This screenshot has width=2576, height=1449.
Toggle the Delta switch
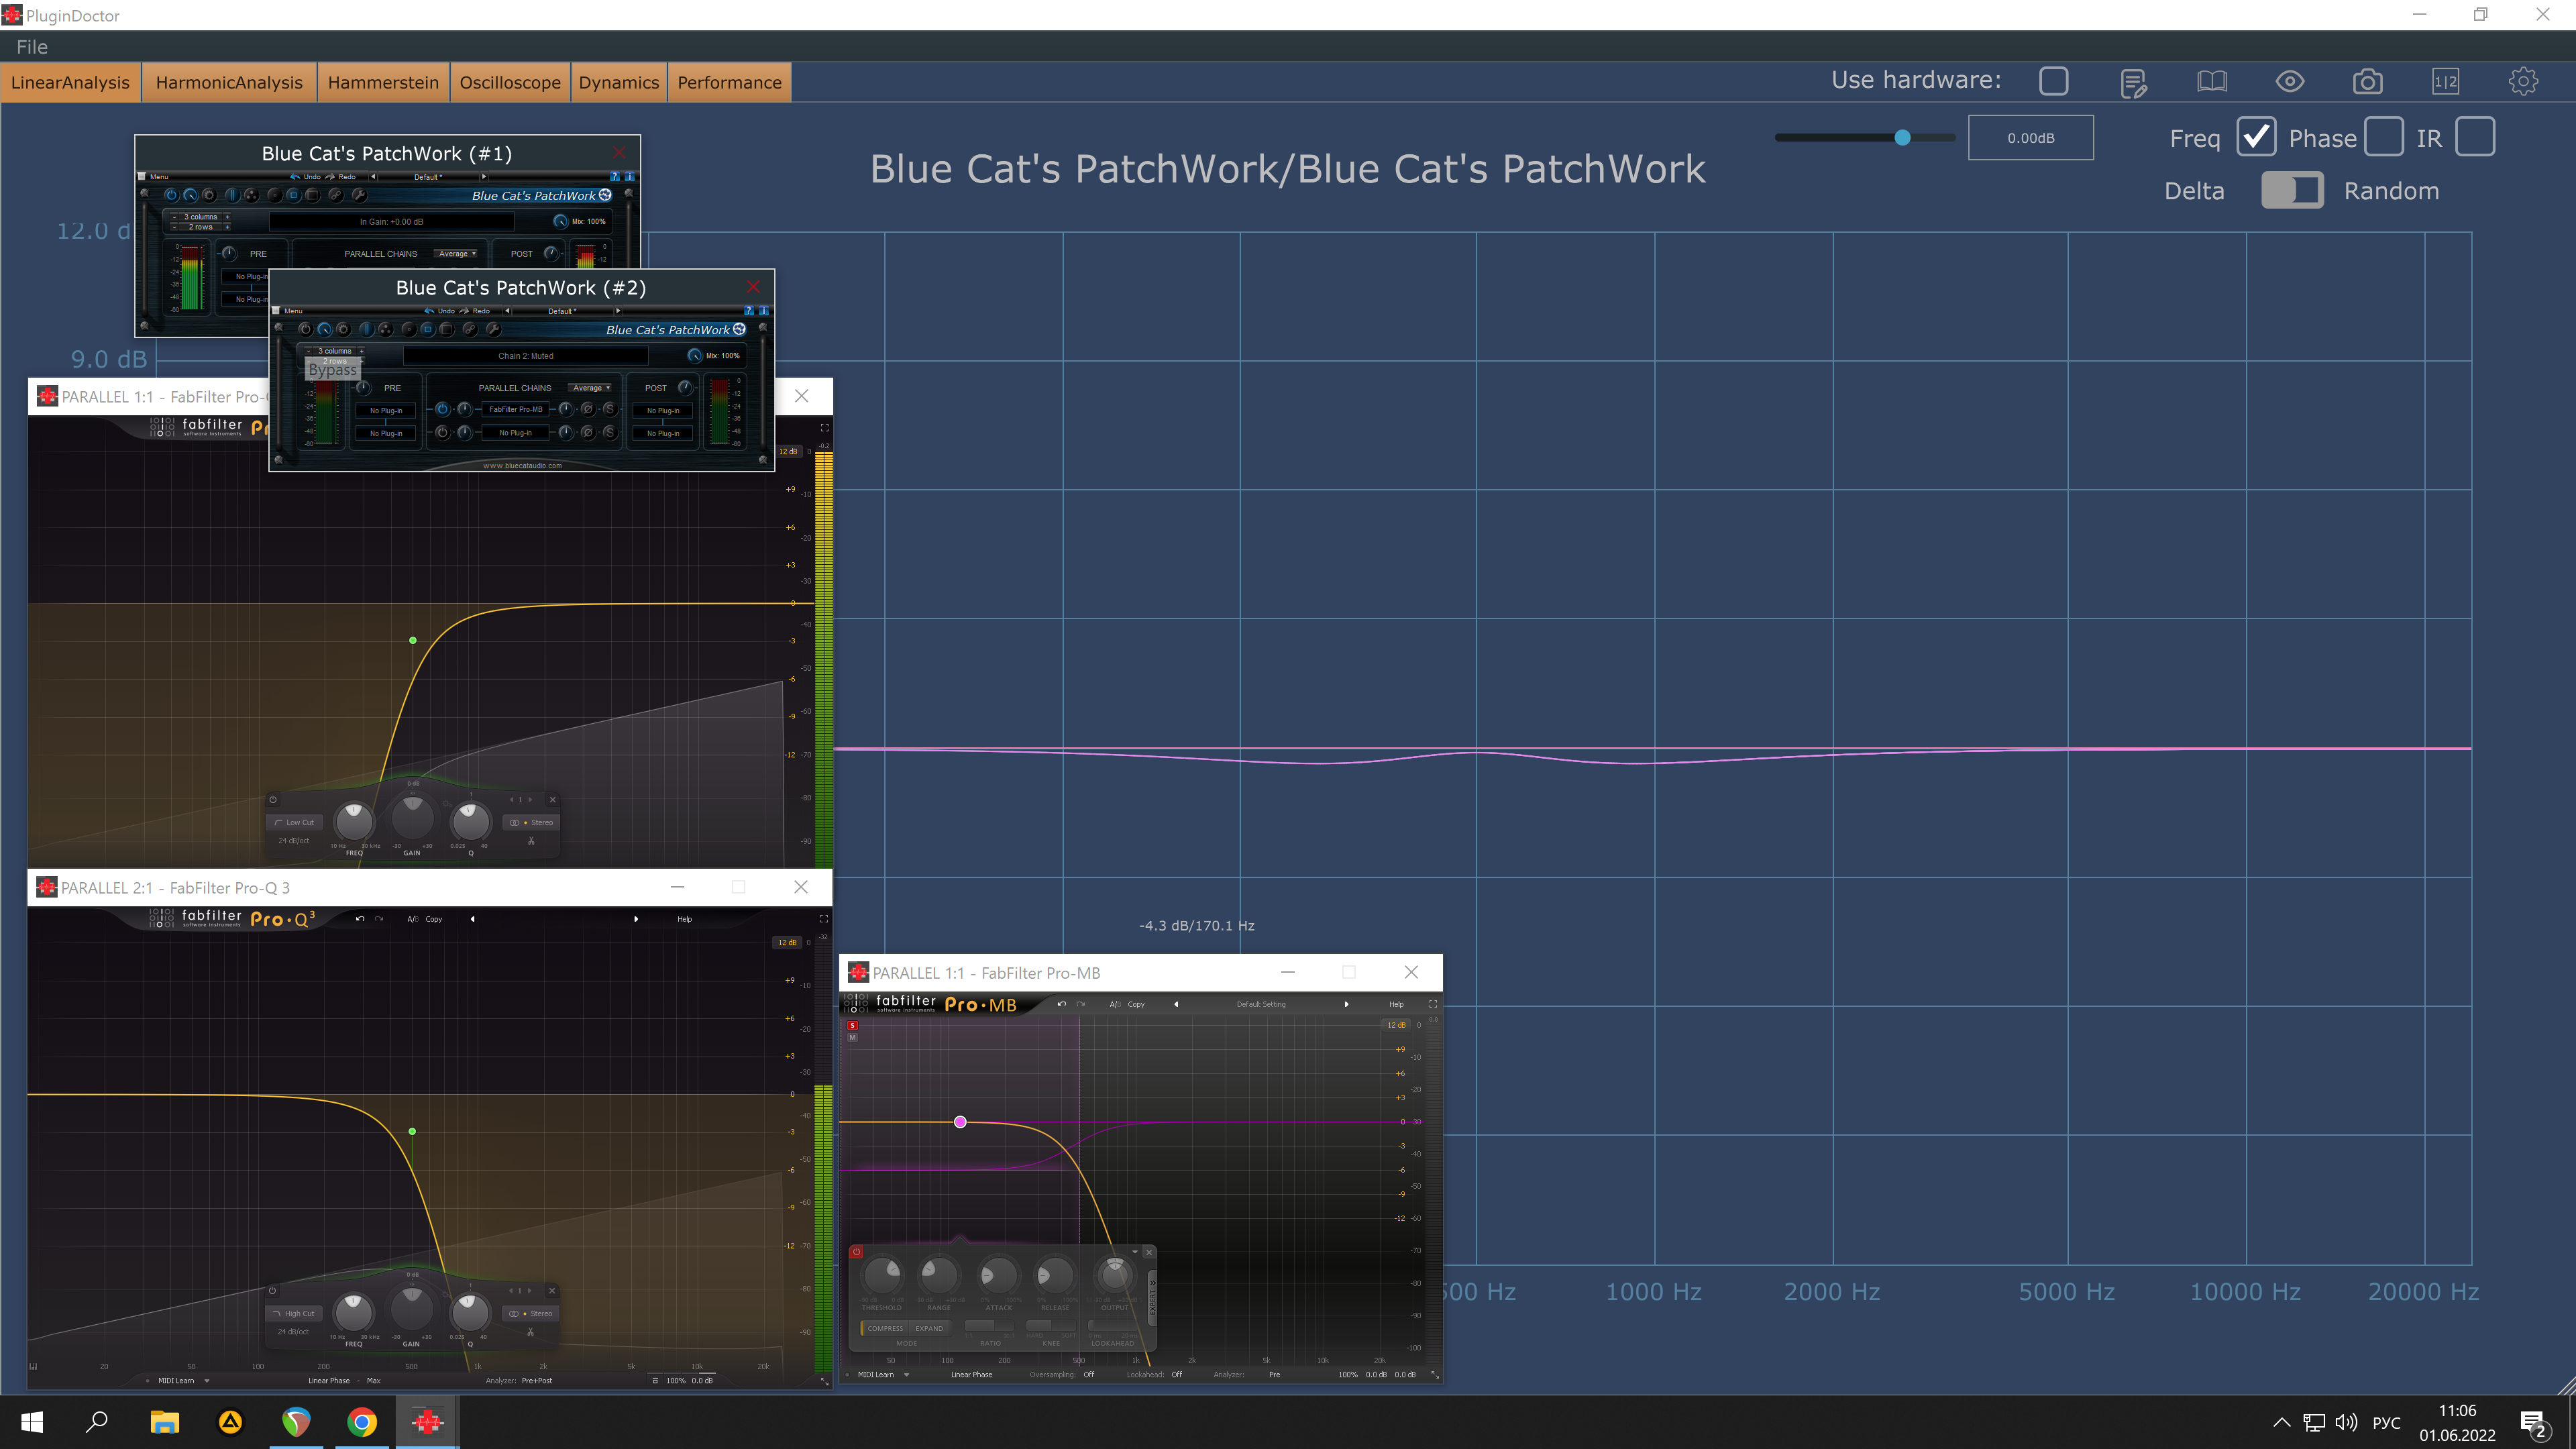[x=2292, y=191]
